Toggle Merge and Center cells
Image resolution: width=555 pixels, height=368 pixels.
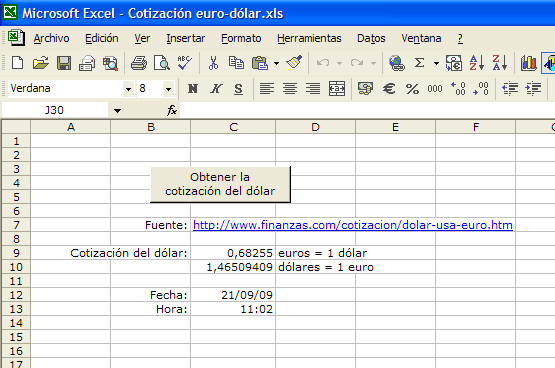(337, 88)
